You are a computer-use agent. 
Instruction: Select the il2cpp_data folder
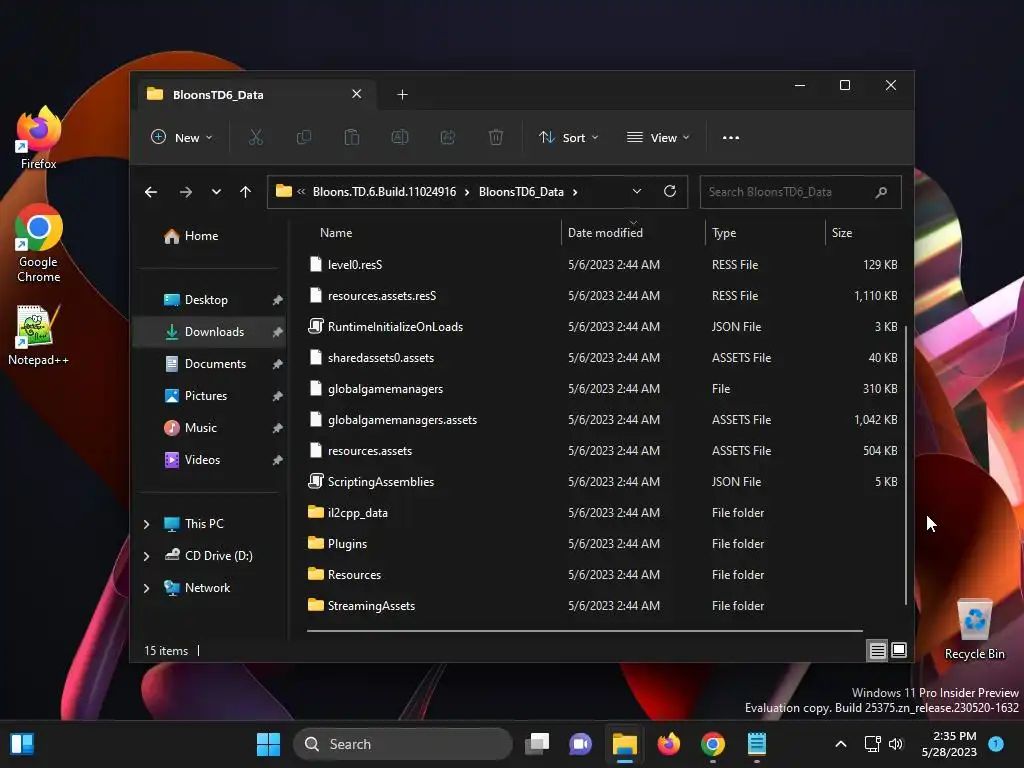tap(604, 513)
